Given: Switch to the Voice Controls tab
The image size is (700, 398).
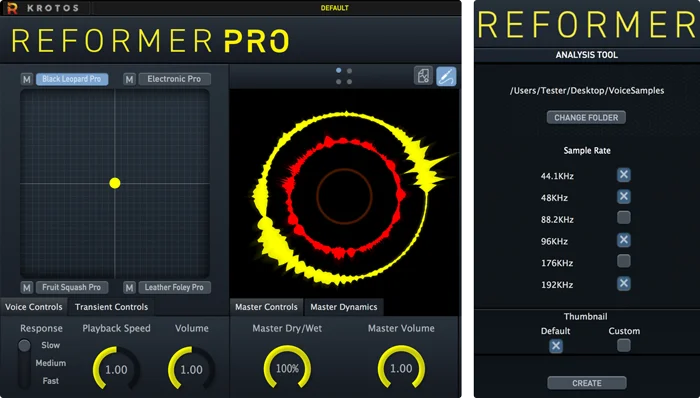Looking at the screenshot, I should pos(34,307).
